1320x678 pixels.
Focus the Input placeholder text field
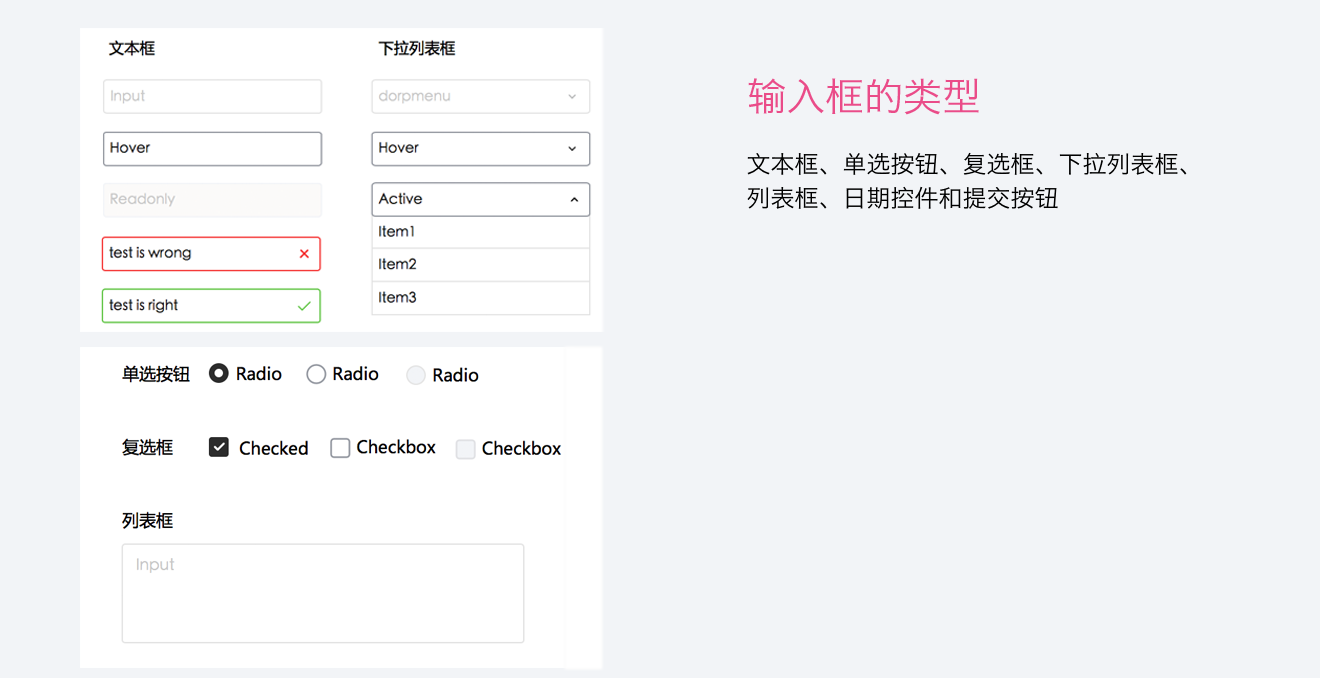pos(212,97)
